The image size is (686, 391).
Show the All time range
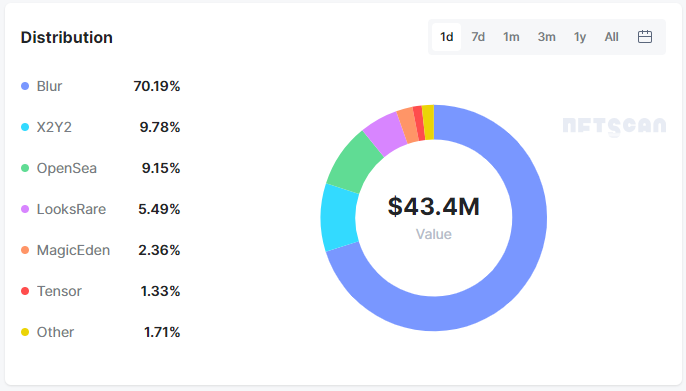tap(611, 37)
